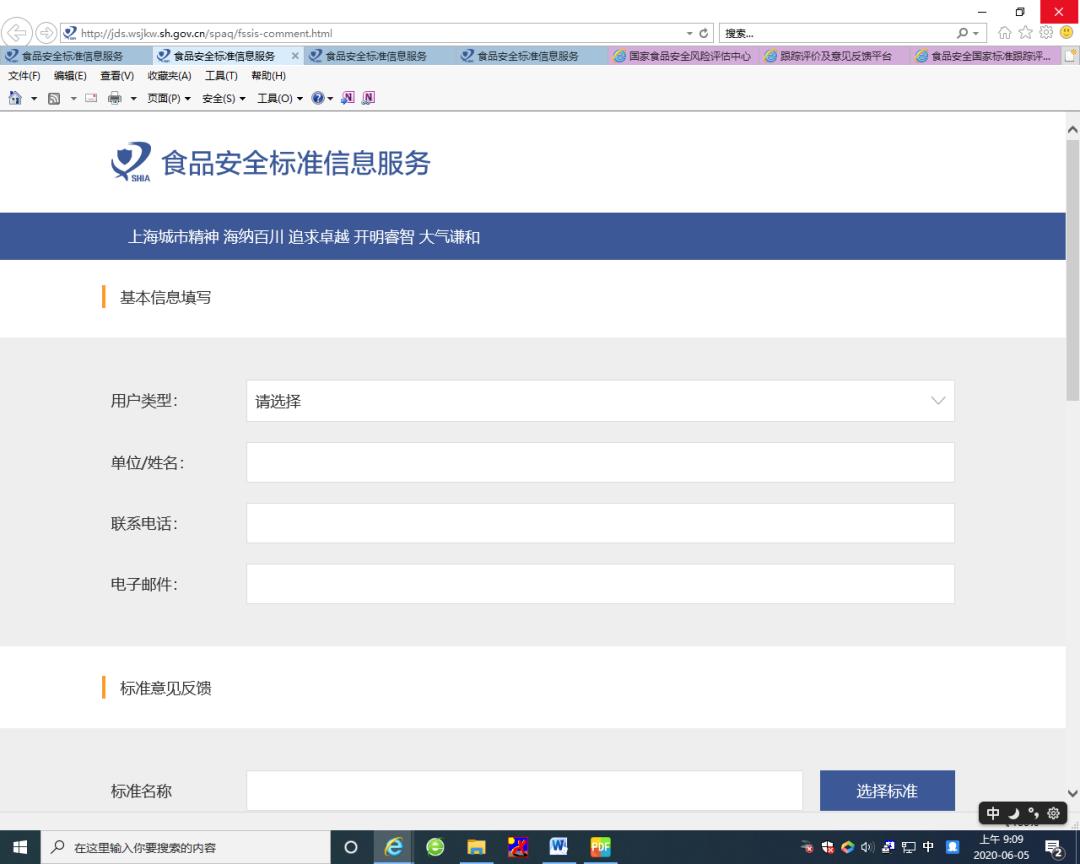Open the Word app on the taskbar
The width and height of the screenshot is (1080, 864).
(x=559, y=847)
